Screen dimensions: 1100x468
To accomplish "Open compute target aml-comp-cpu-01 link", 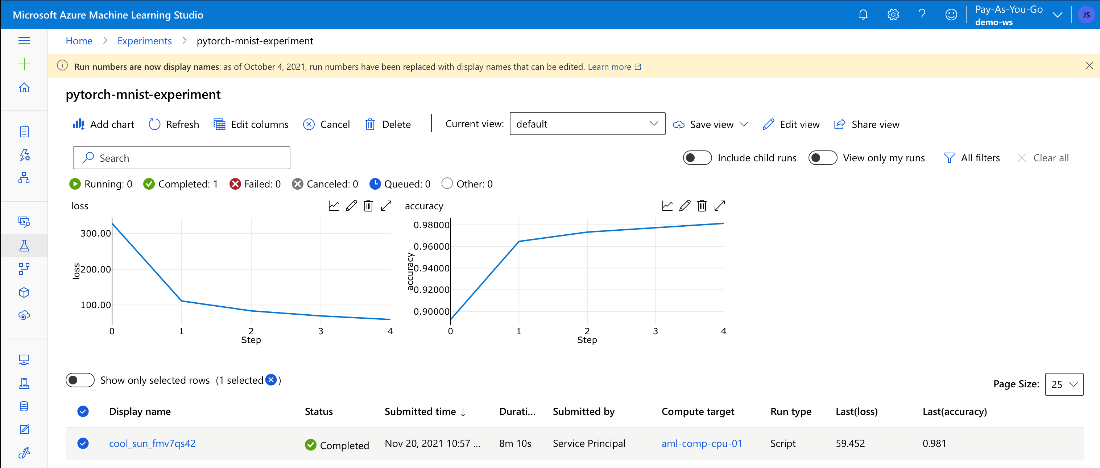I will [702, 444].
